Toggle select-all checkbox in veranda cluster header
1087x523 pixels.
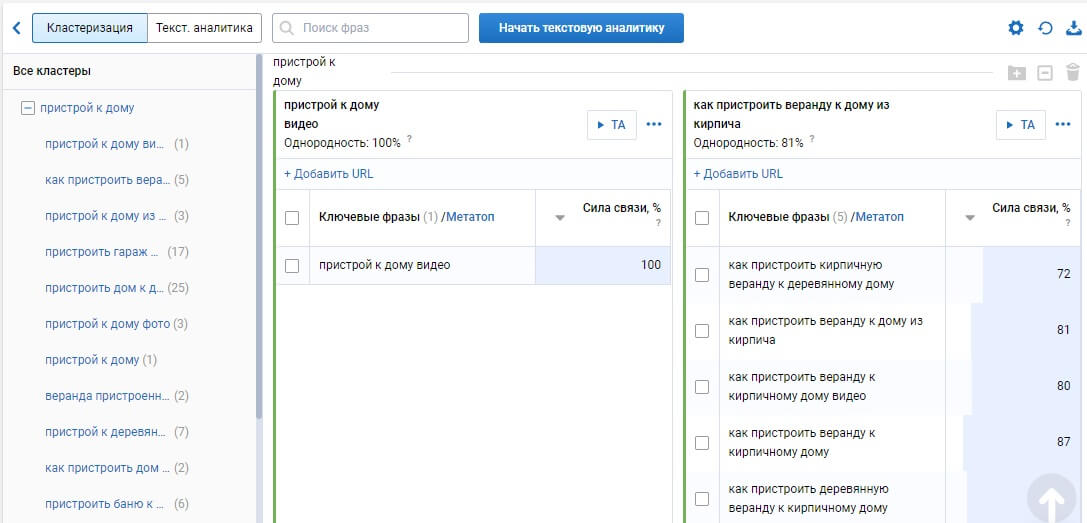click(702, 218)
